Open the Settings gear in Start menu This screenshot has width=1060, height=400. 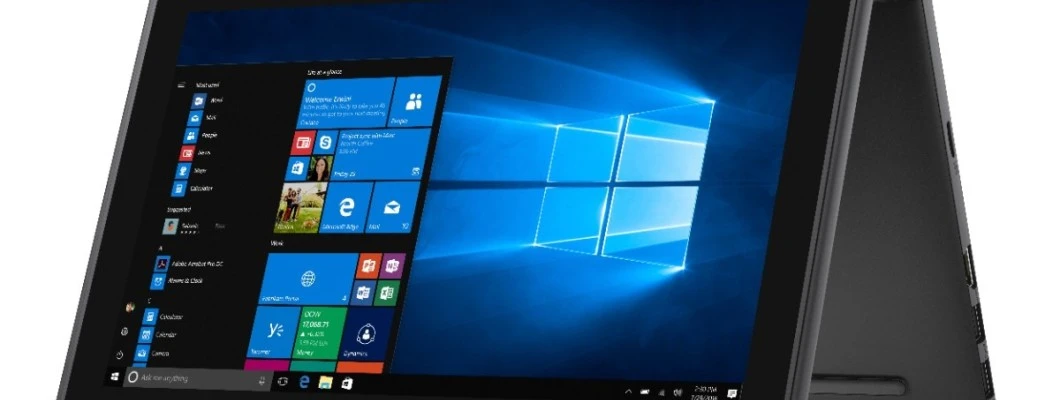click(124, 331)
